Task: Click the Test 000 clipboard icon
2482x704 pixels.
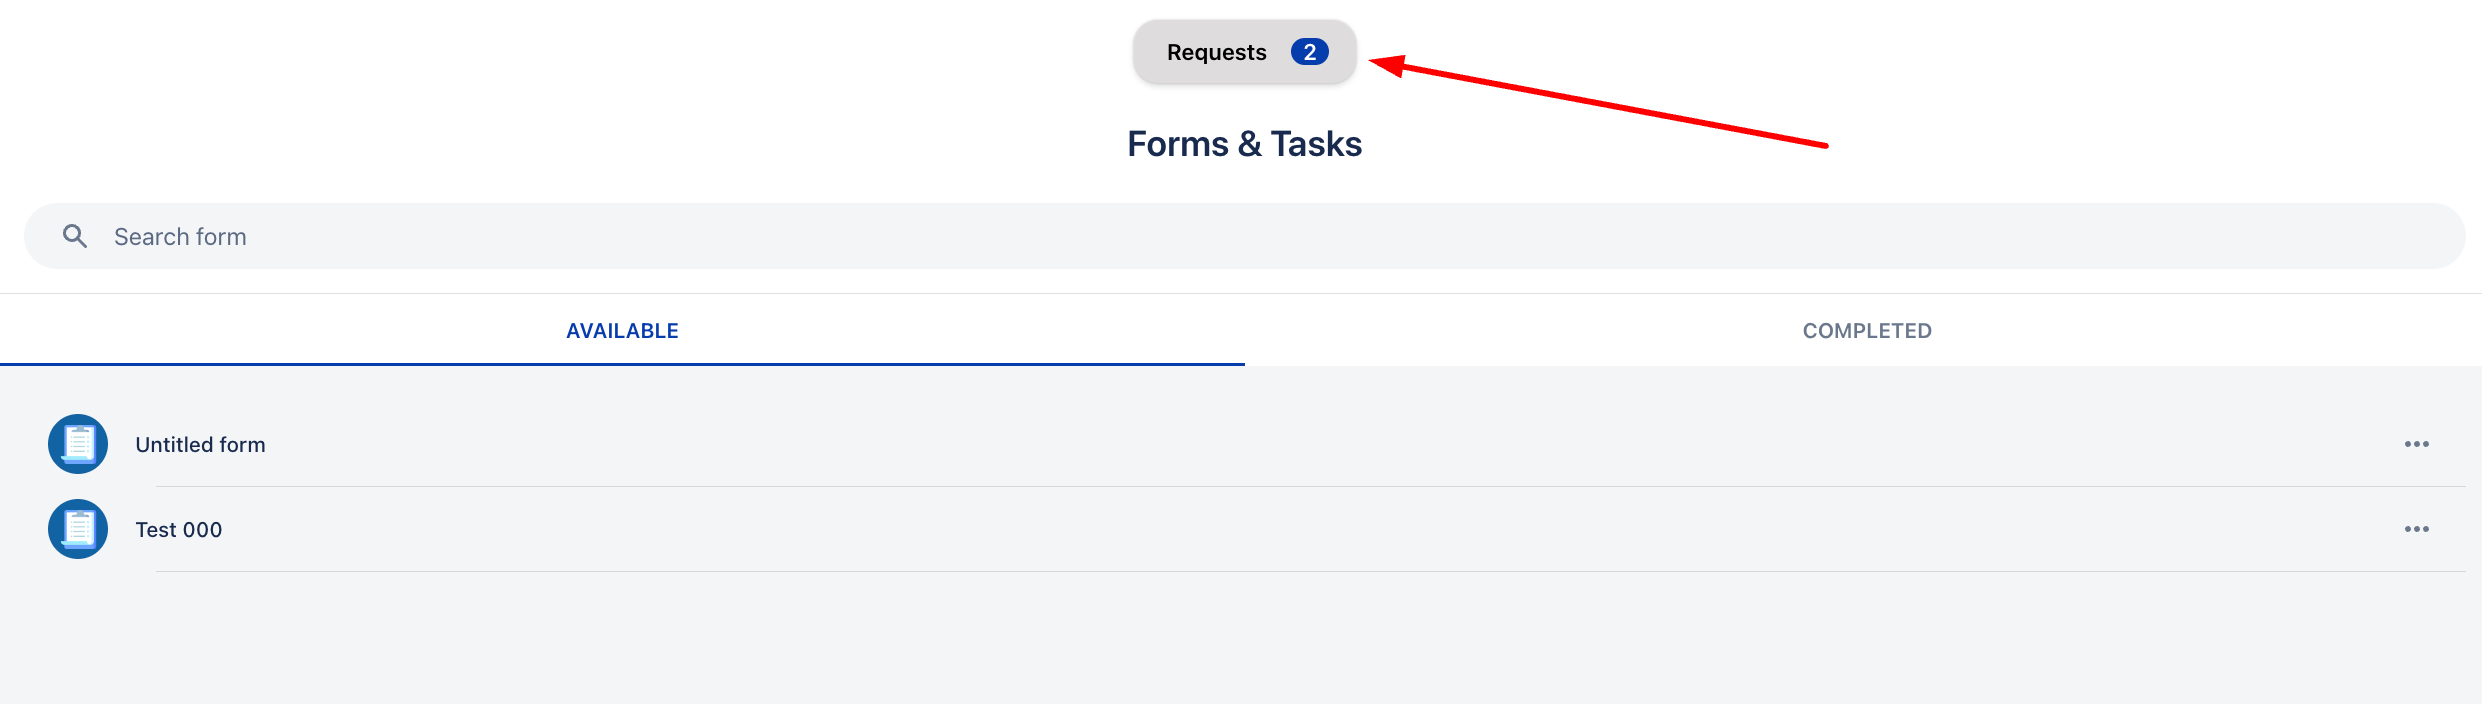Action: [x=78, y=529]
